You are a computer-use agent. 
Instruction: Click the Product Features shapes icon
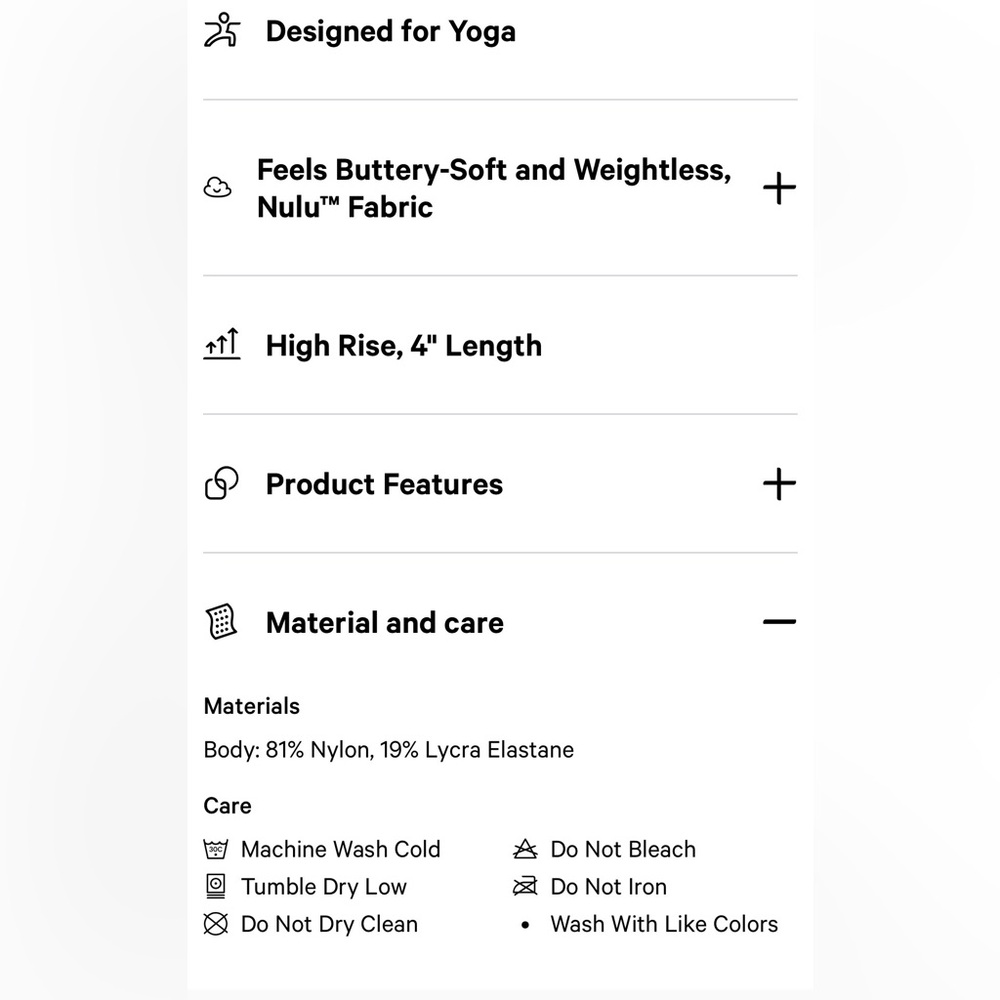click(221, 483)
